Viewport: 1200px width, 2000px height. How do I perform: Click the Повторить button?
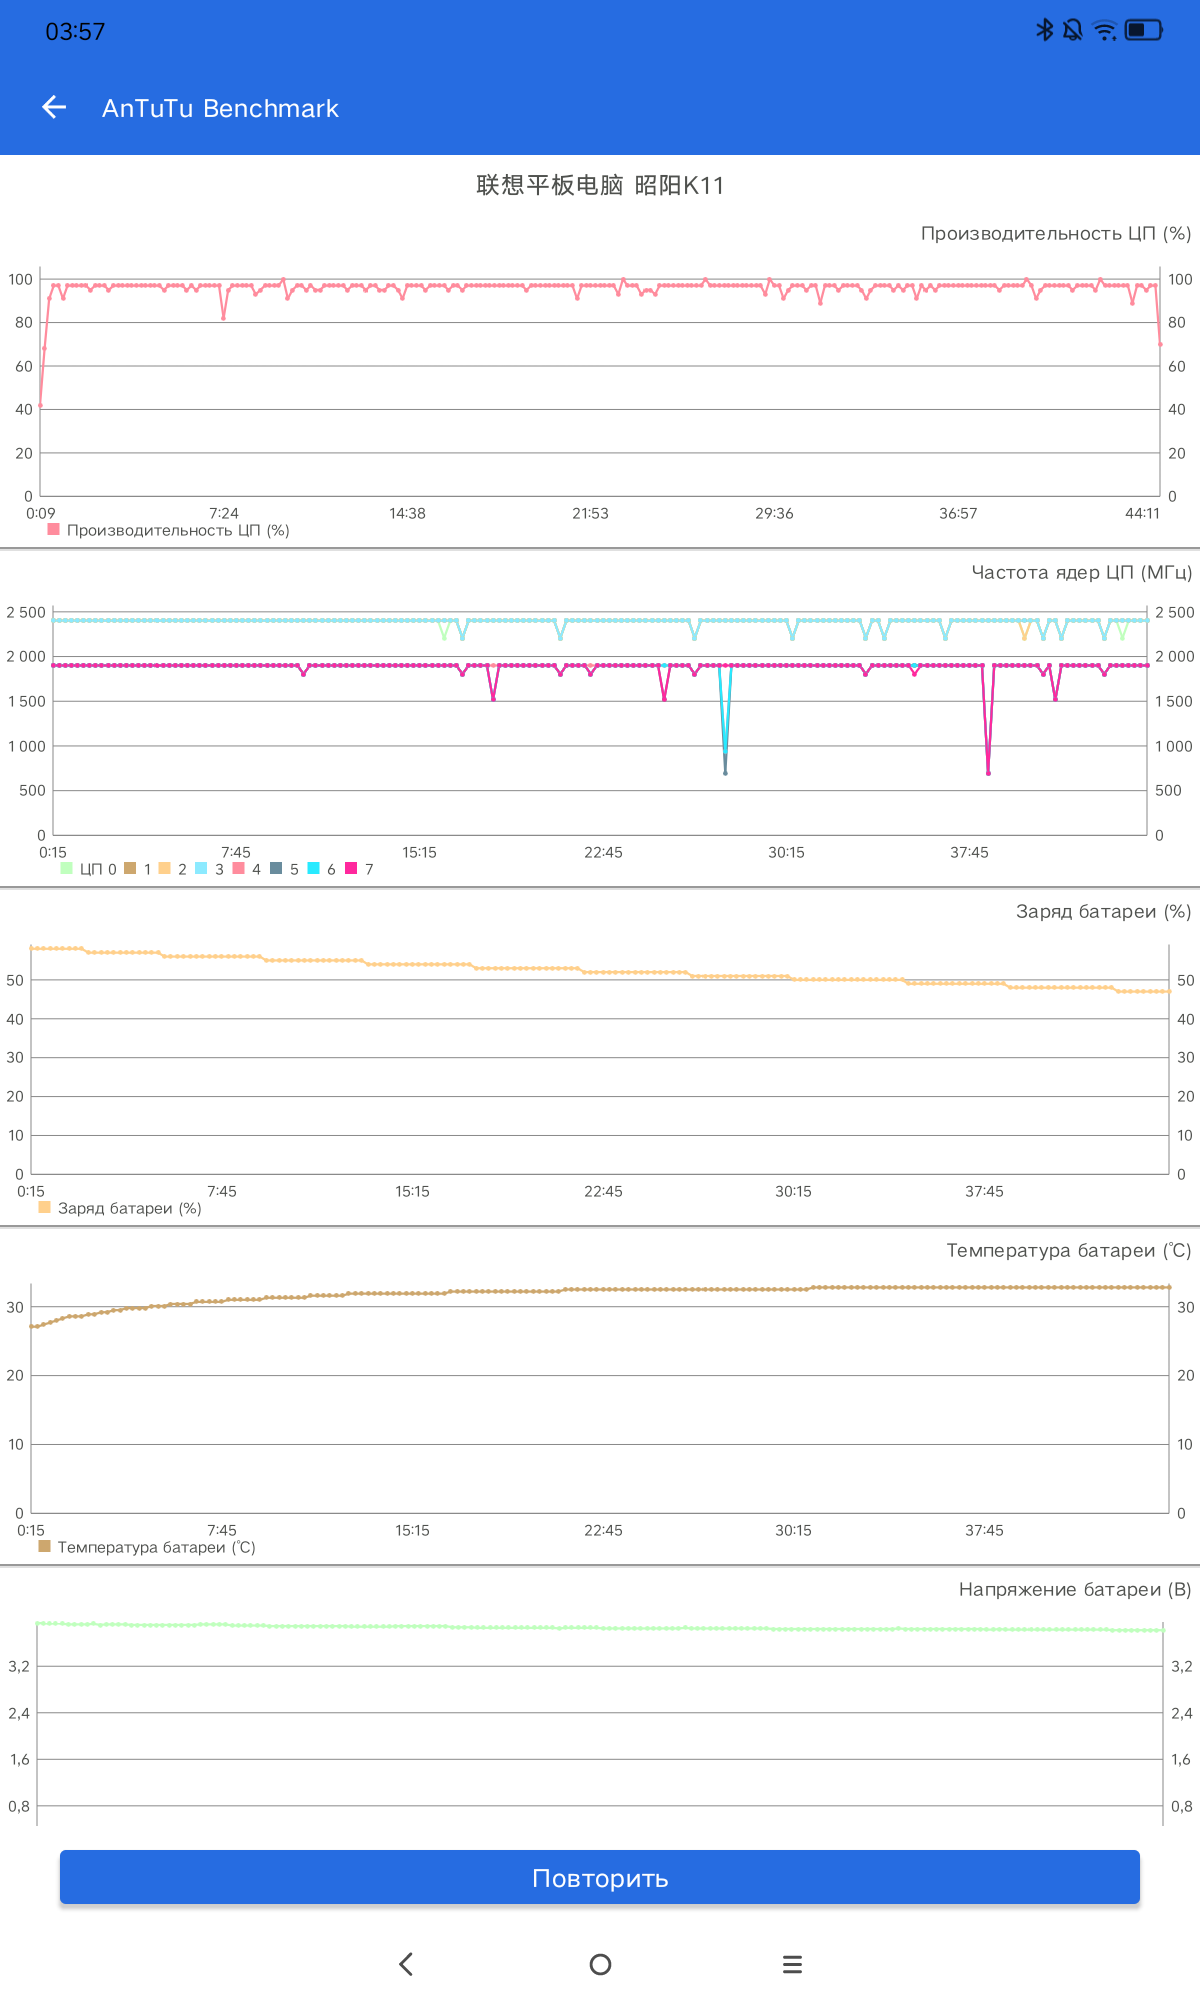(600, 1877)
